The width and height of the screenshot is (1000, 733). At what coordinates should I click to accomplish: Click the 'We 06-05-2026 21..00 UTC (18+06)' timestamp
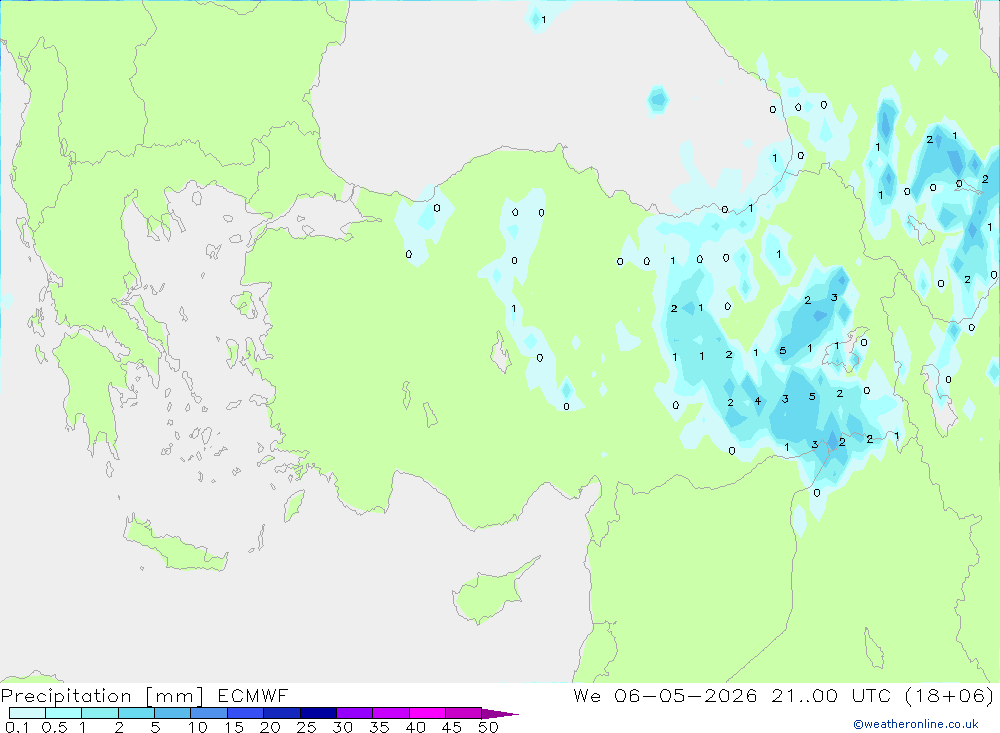click(783, 695)
